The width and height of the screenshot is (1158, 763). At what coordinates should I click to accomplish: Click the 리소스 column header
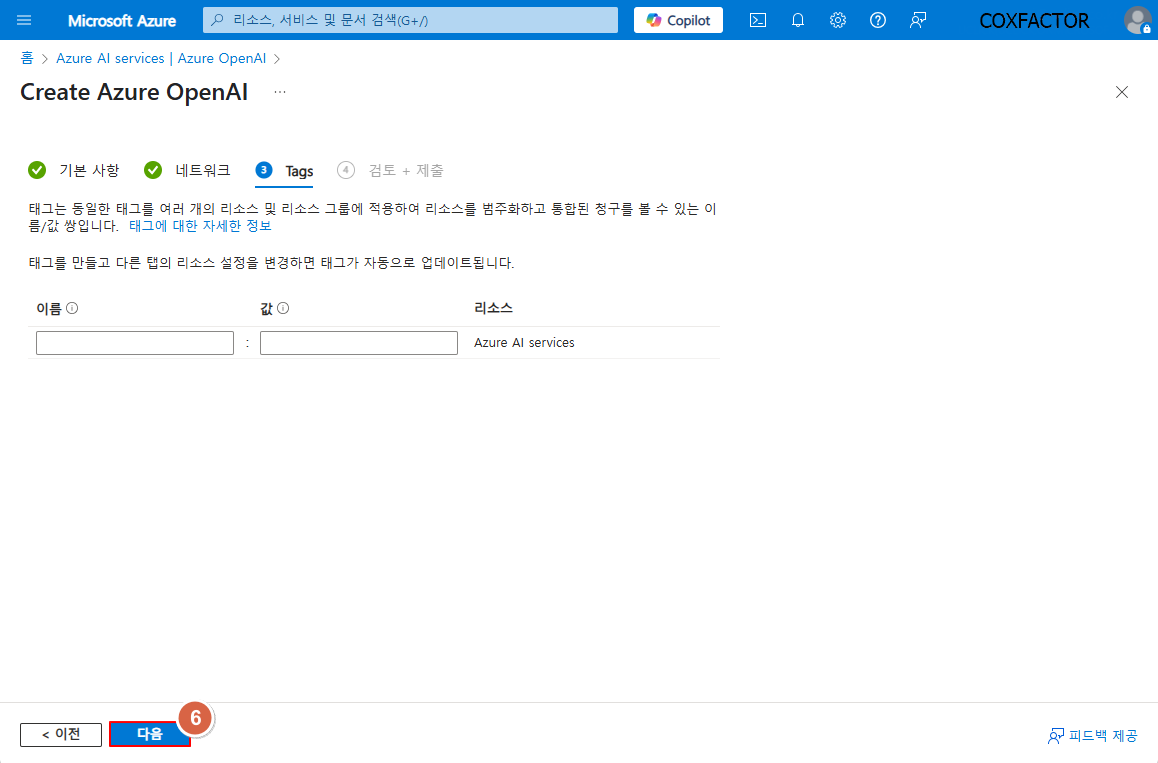(x=493, y=308)
